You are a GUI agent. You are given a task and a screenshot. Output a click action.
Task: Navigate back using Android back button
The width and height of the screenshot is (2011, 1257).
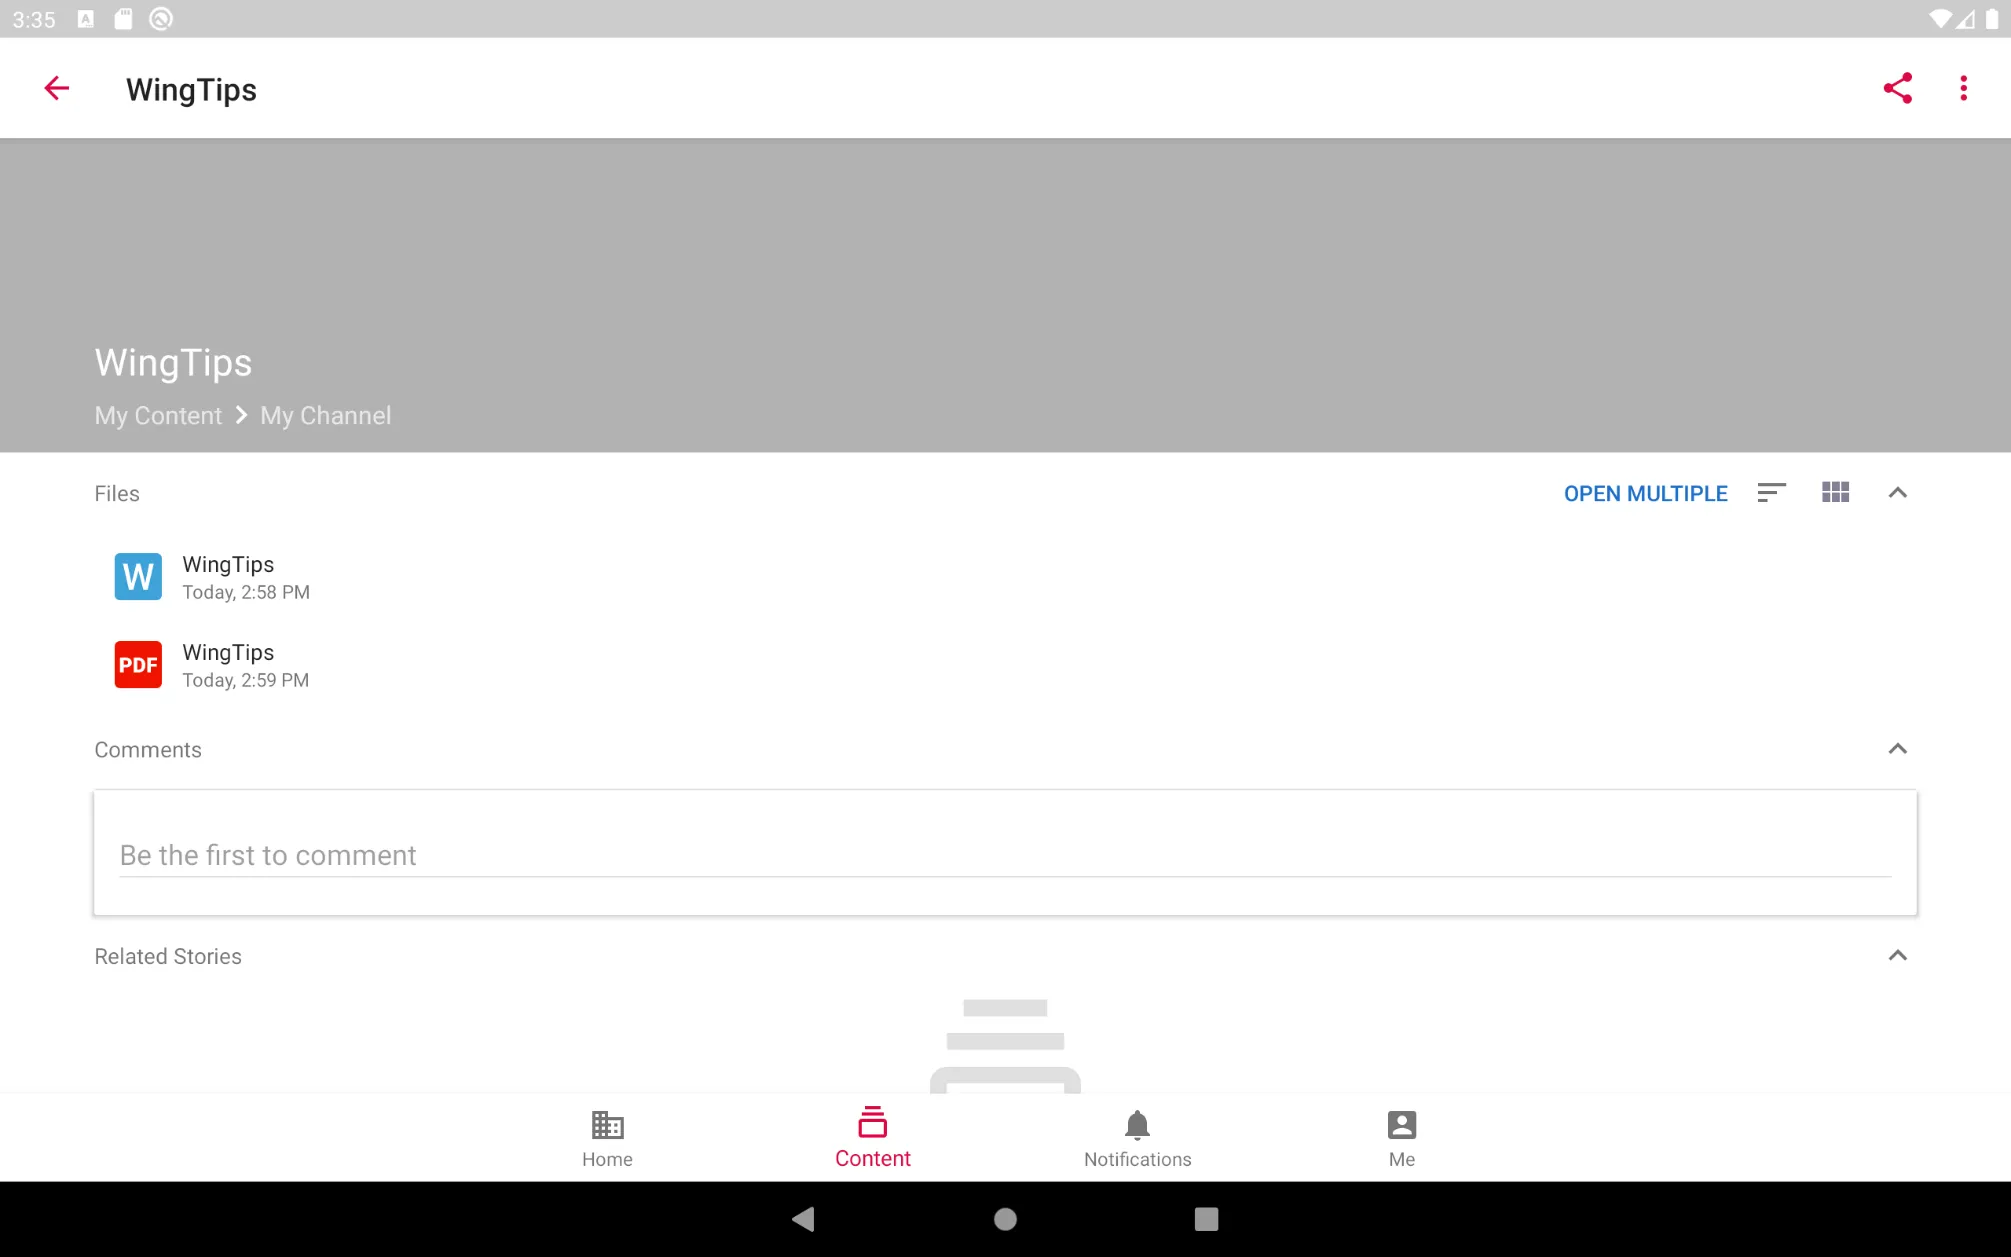(804, 1216)
